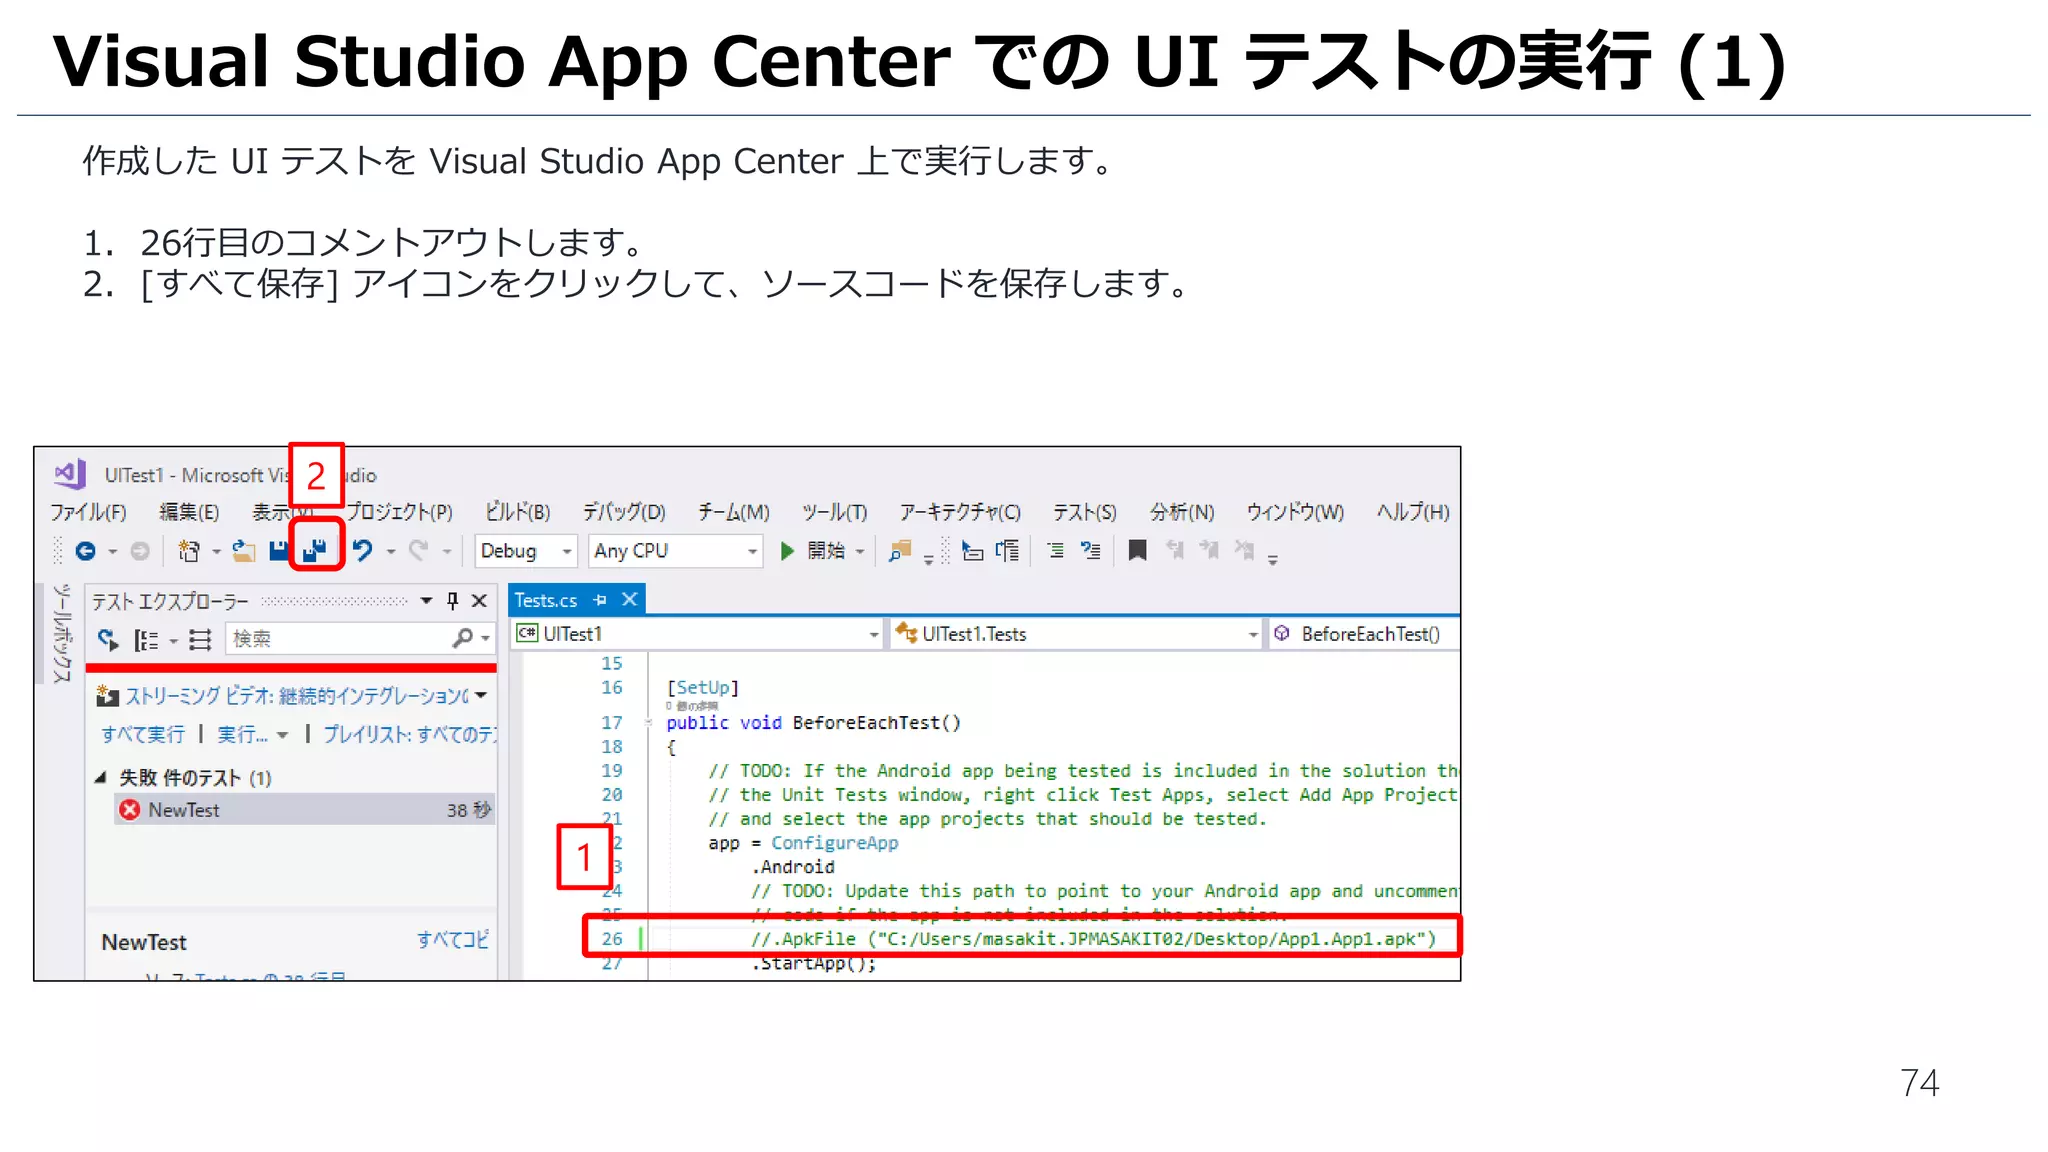Click the Uncomment selected lines icon
The image size is (2048, 1152).
pyautogui.click(x=1091, y=550)
